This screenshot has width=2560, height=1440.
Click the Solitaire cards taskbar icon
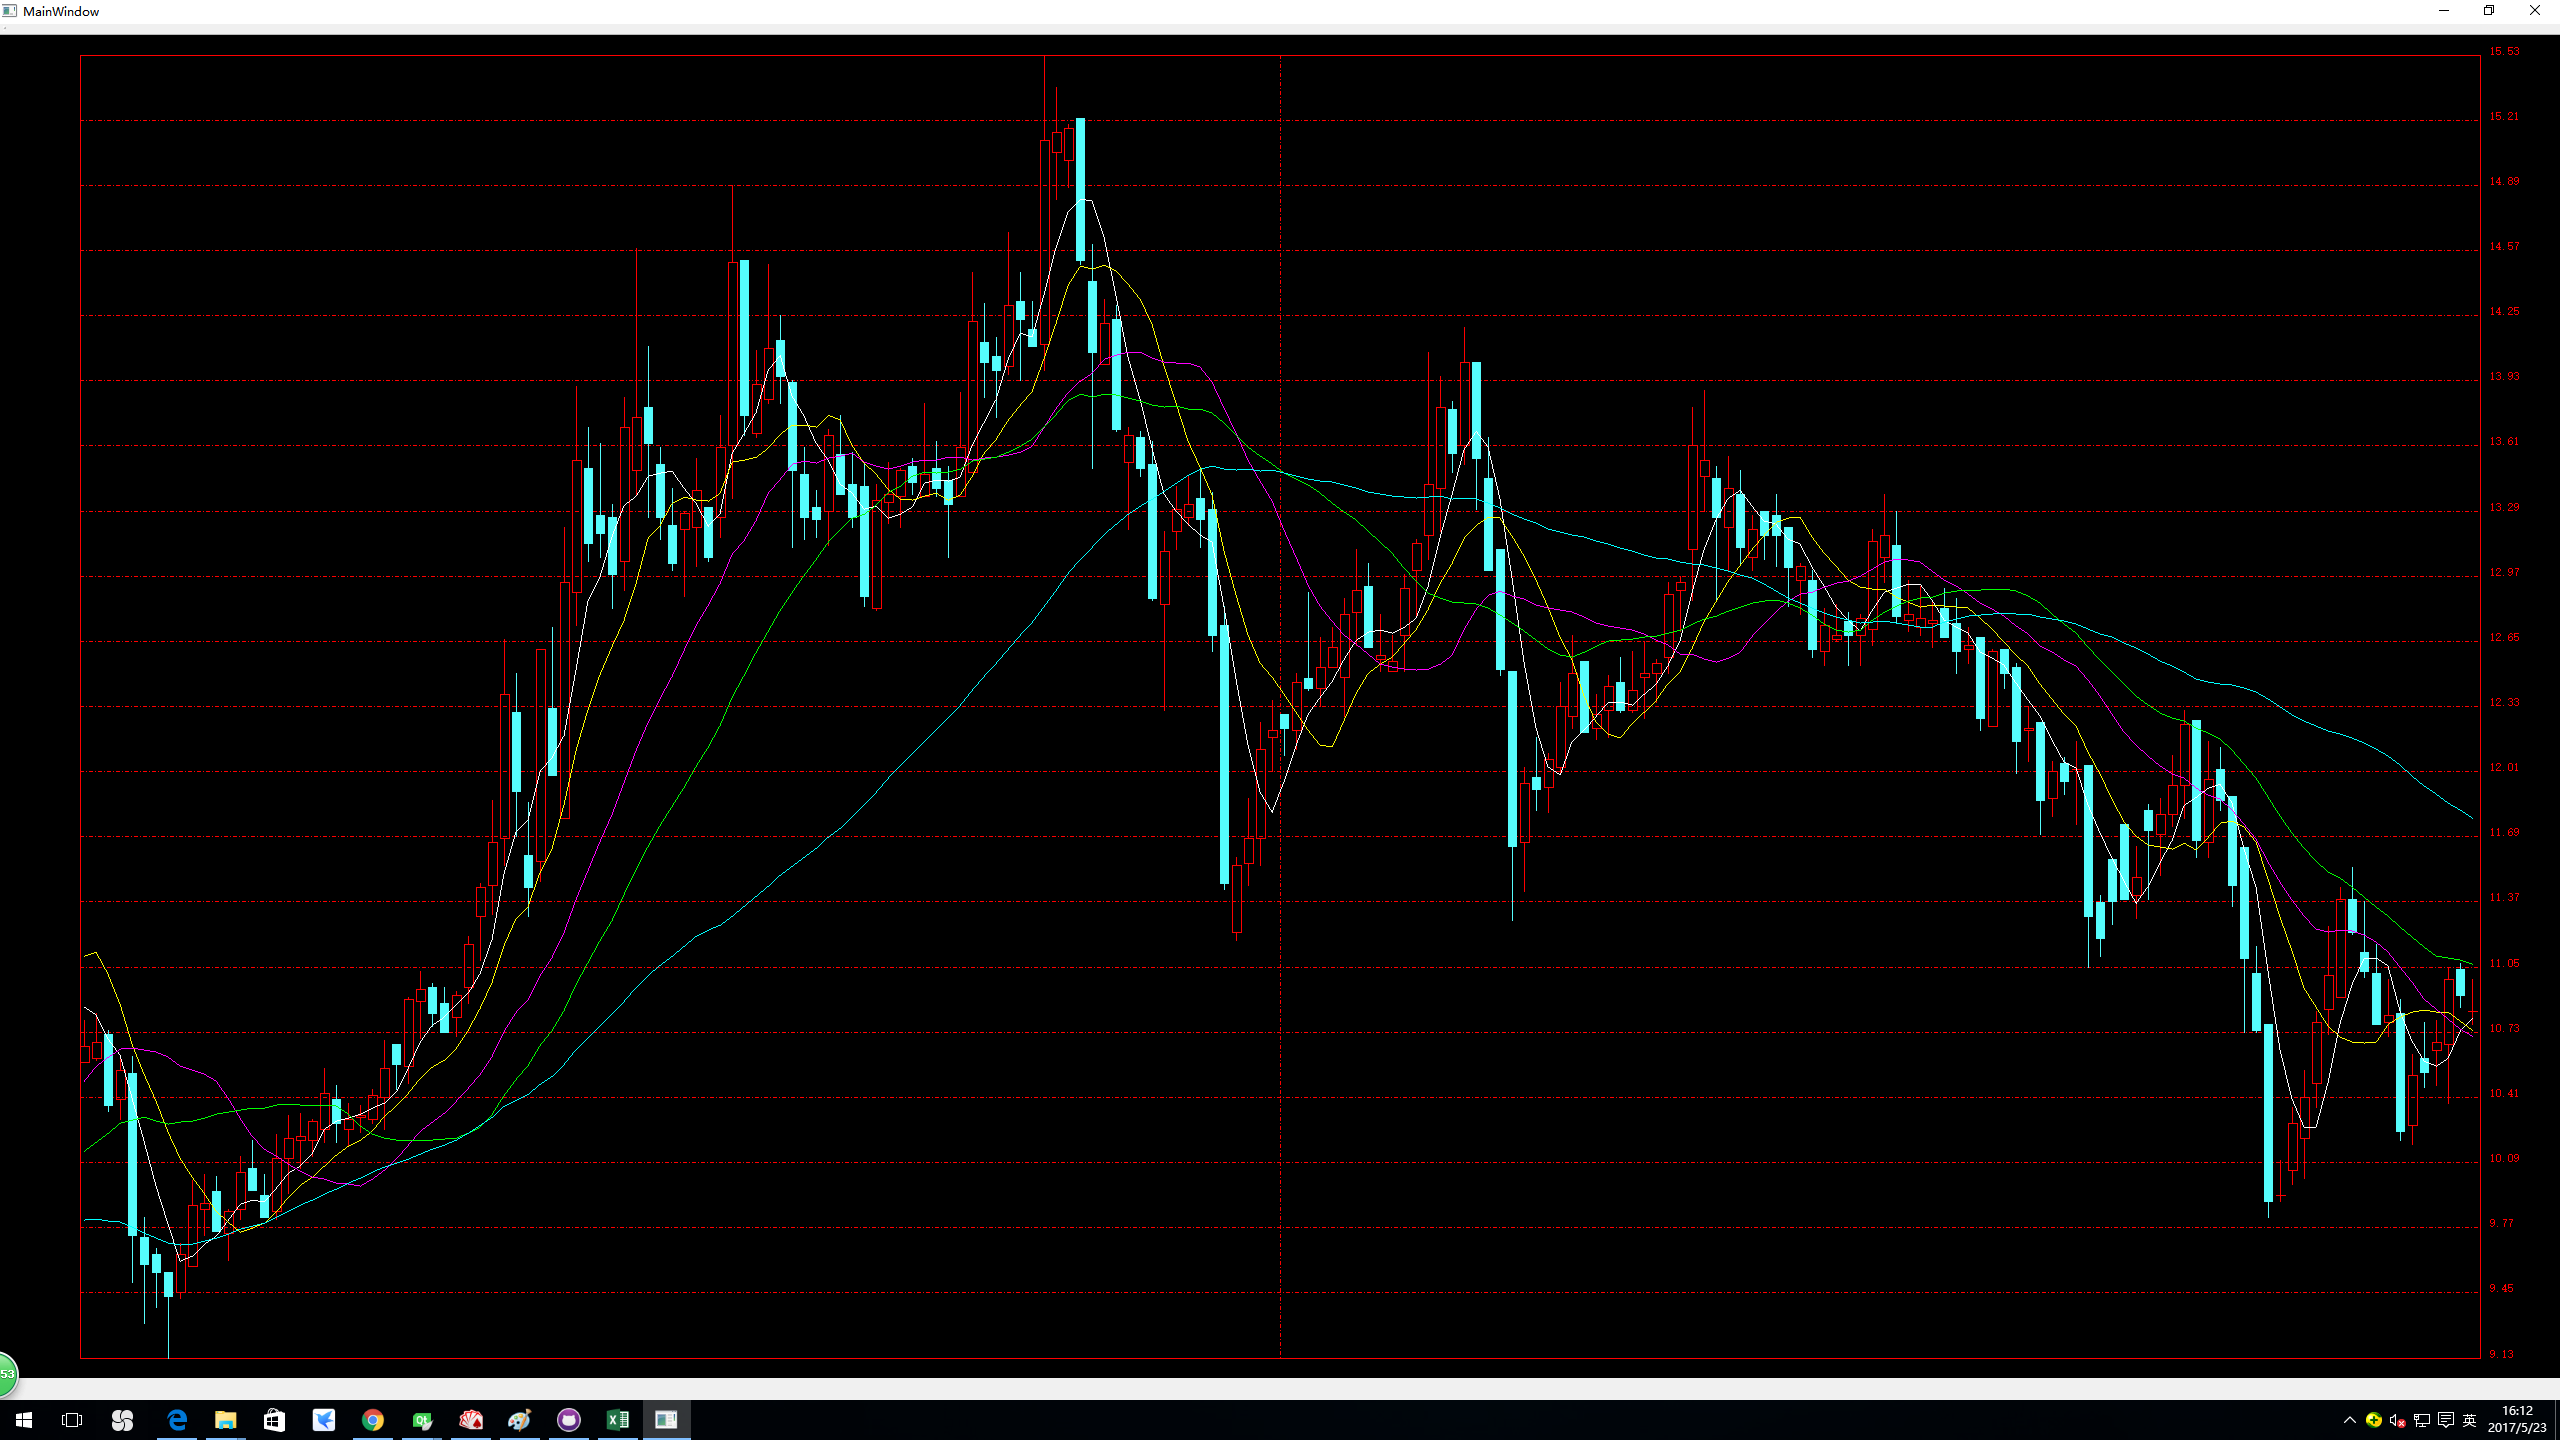click(x=471, y=1420)
